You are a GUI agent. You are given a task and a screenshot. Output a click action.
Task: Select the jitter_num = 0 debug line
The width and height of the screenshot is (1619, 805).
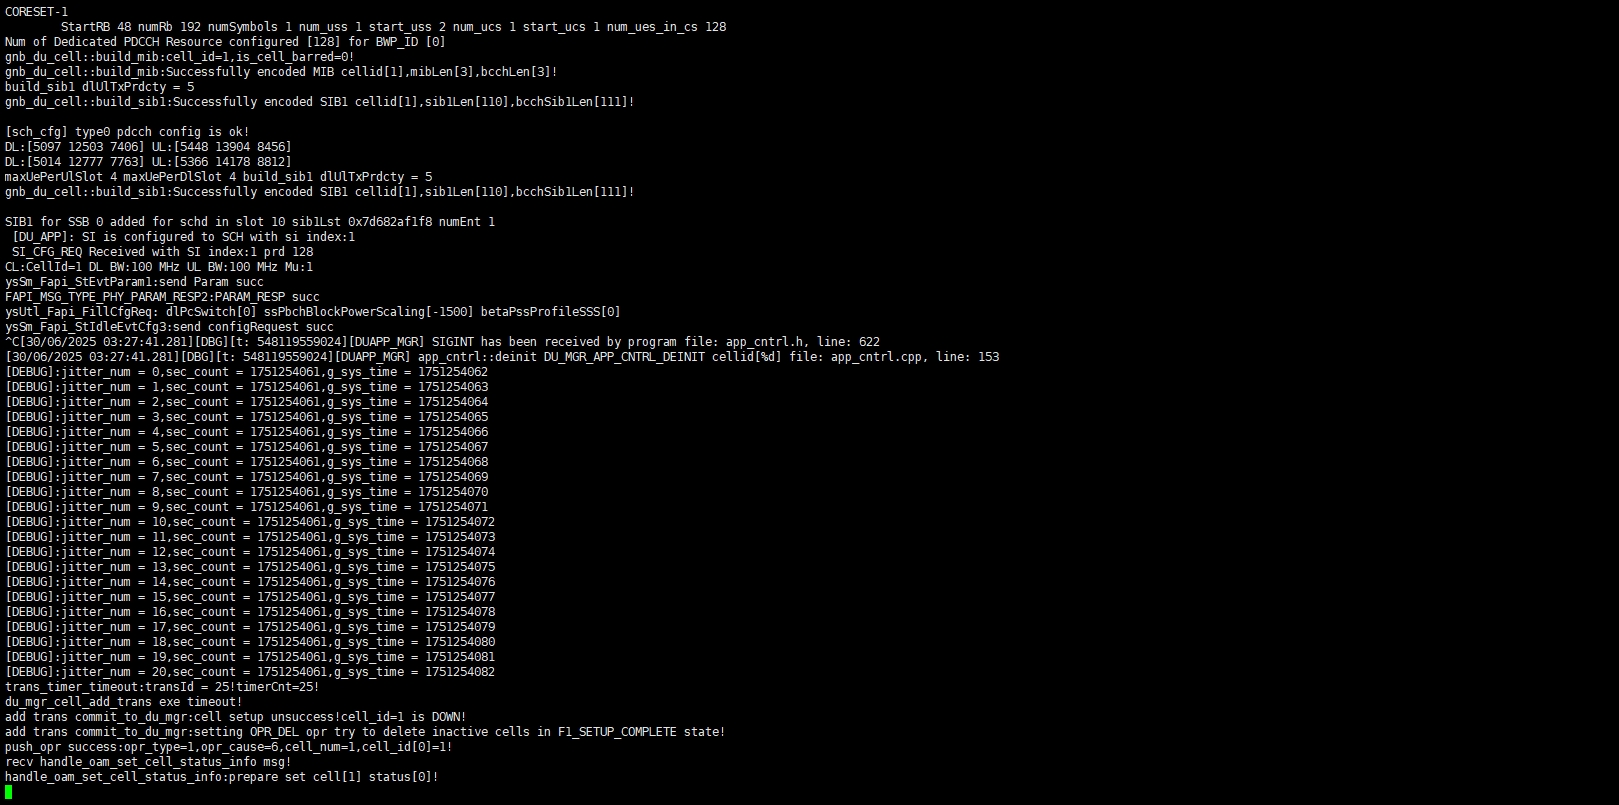point(247,372)
